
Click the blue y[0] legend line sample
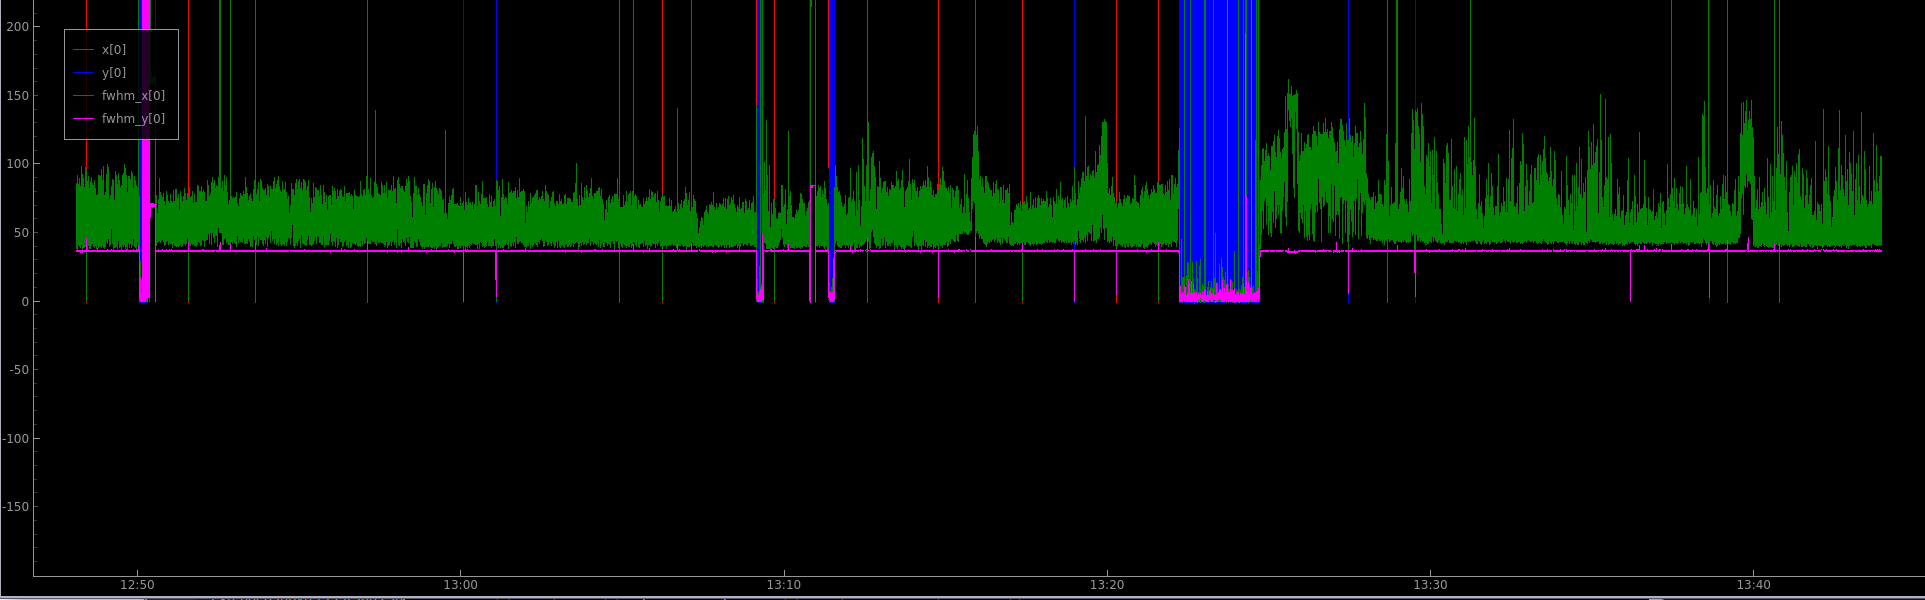coord(84,73)
